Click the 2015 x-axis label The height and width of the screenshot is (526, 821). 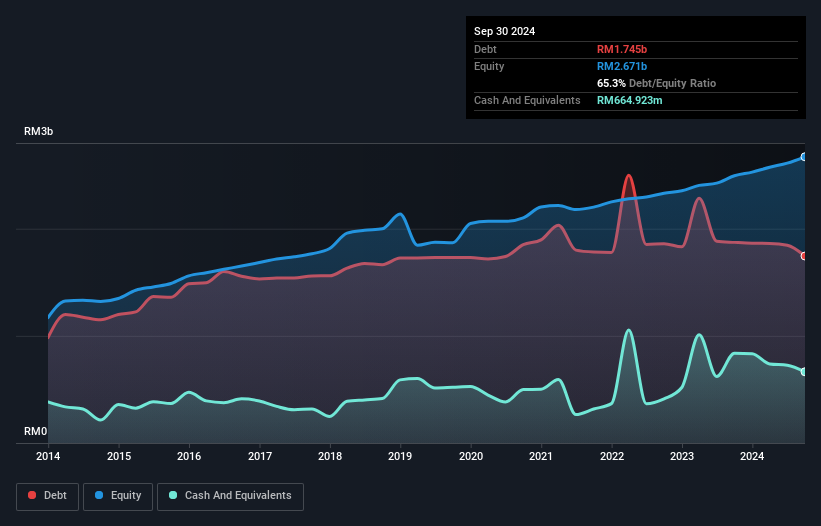[x=119, y=456]
